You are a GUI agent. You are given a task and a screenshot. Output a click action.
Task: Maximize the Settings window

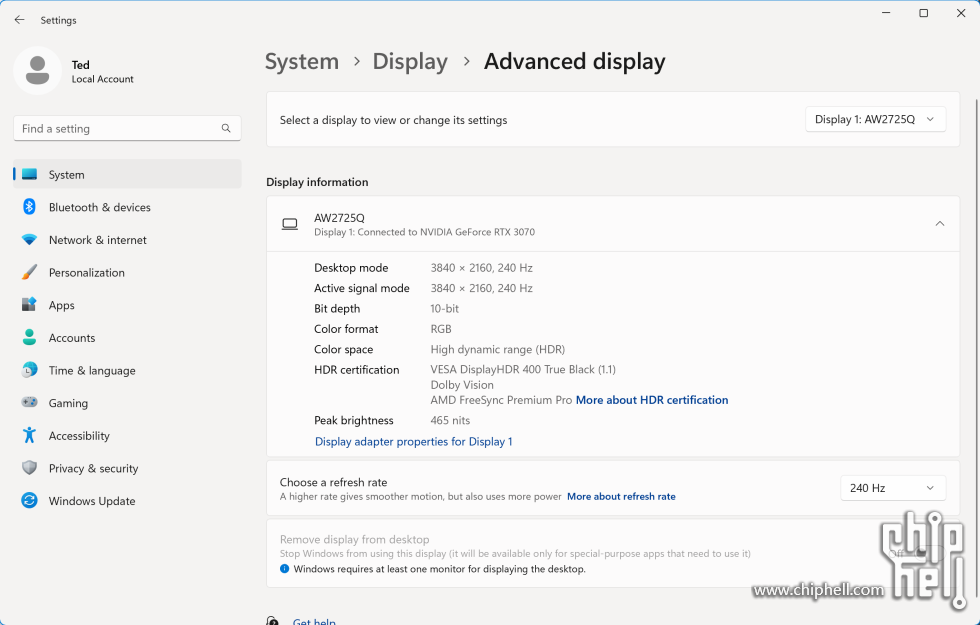[x=923, y=13]
